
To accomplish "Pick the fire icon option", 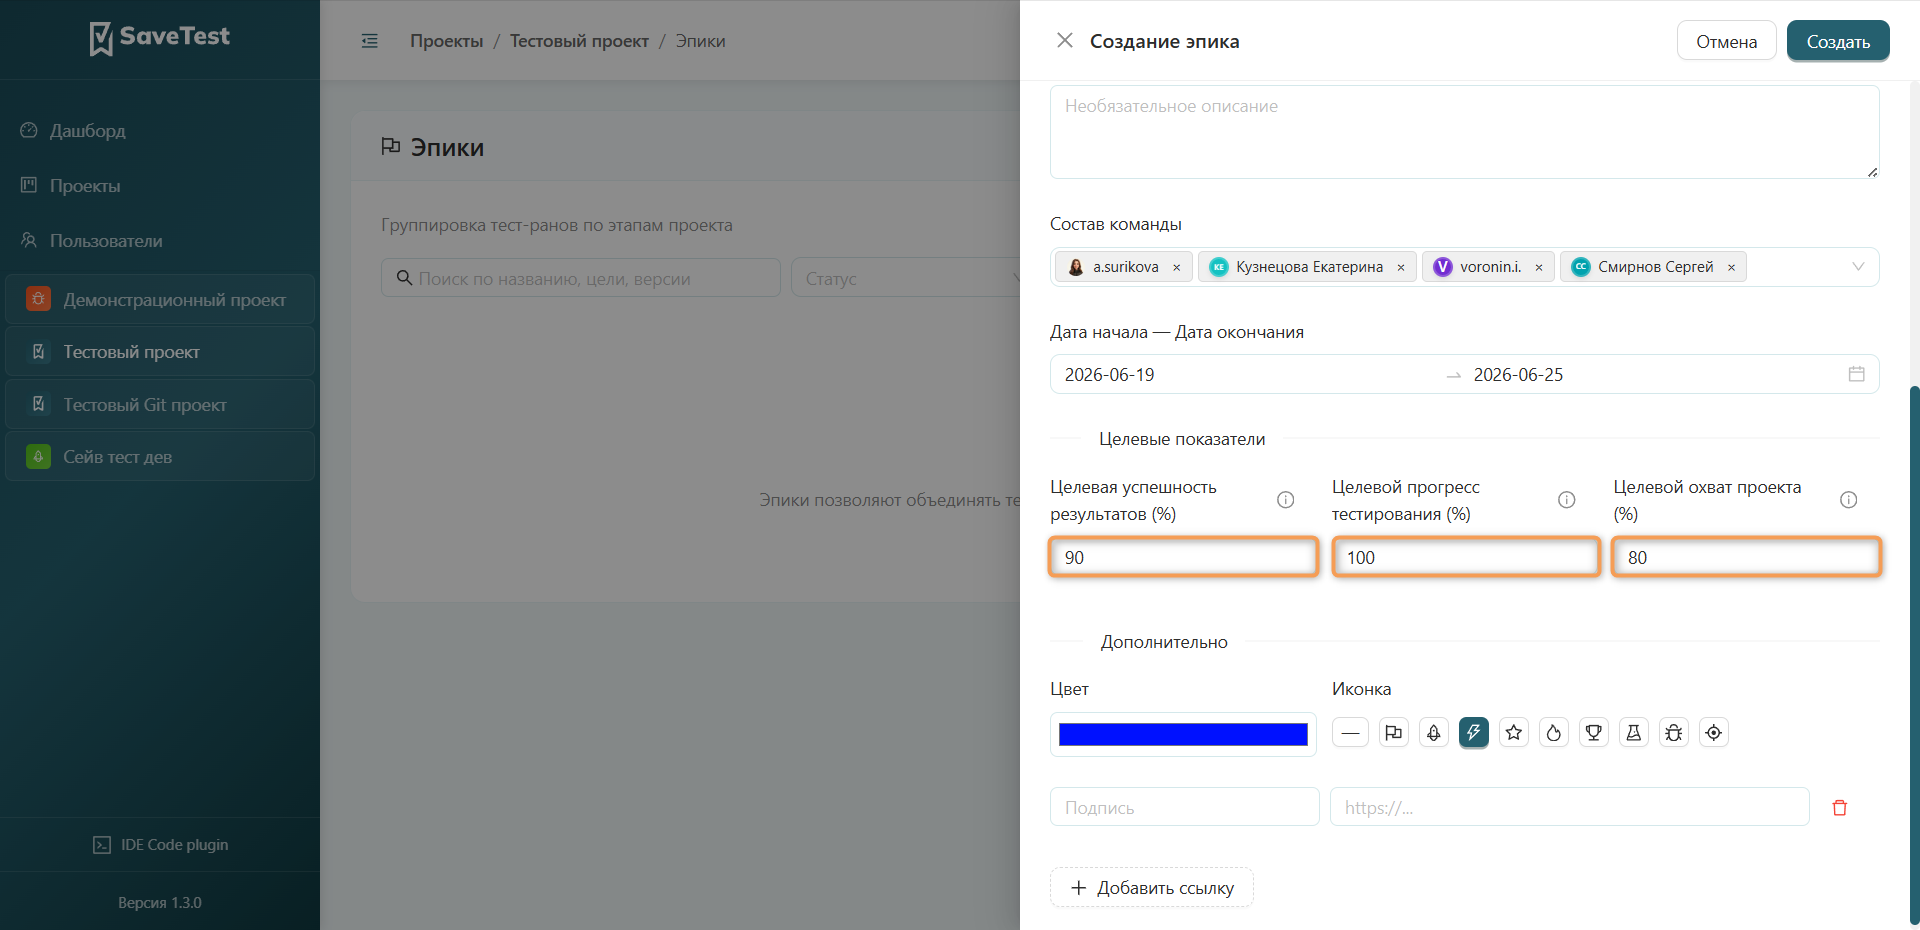I will 1554,733.
